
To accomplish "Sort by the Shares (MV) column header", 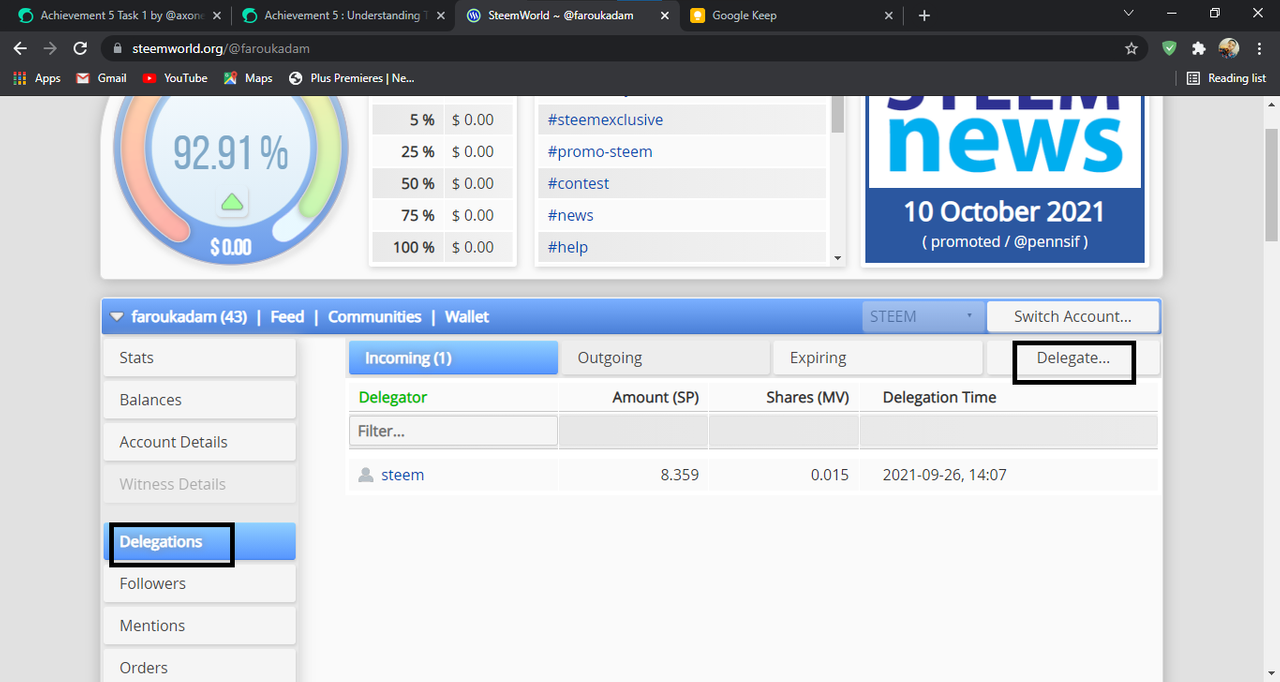I will pos(807,398).
